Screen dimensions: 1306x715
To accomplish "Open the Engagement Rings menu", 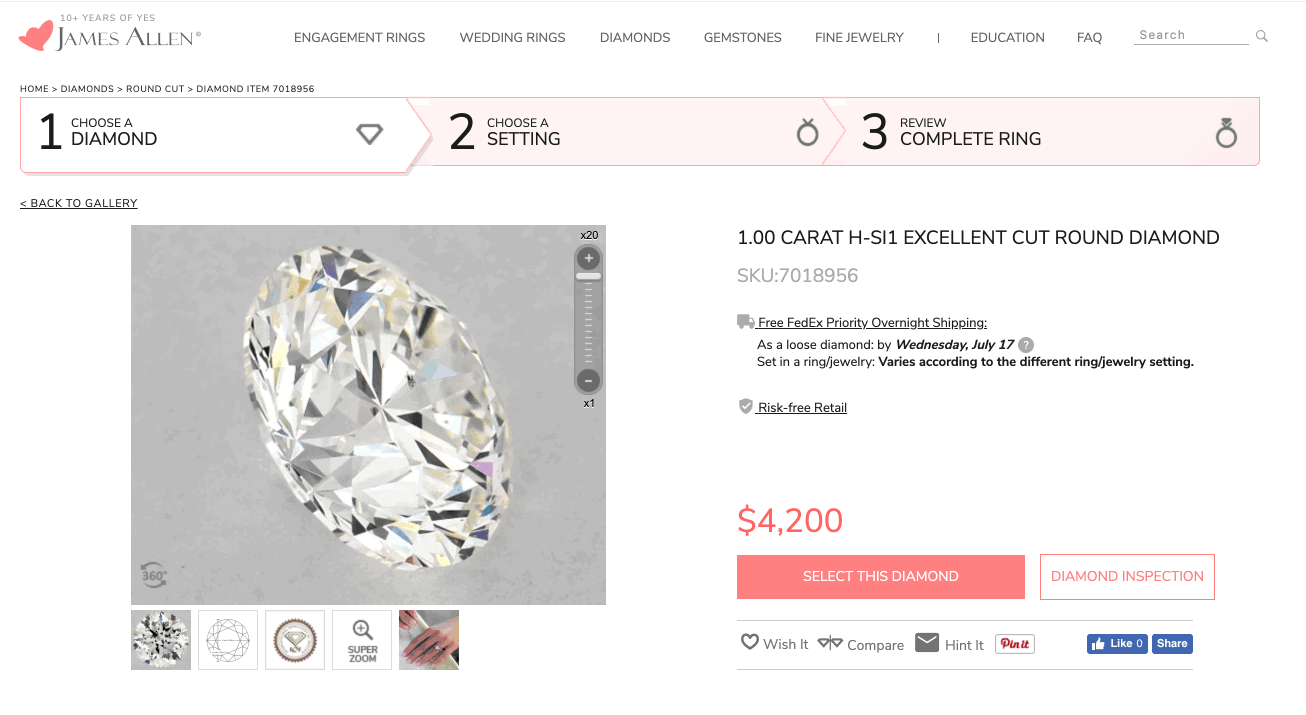I will click(x=359, y=38).
